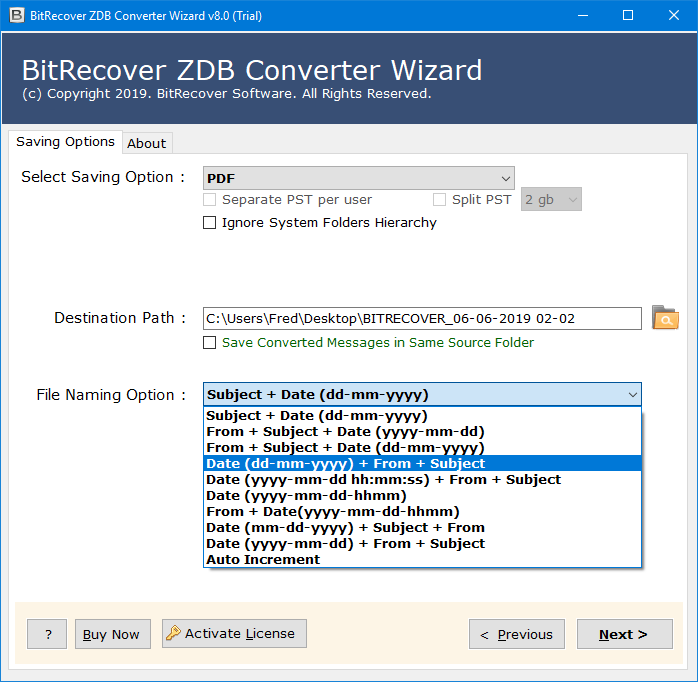
Task: Click into the Destination Path field
Action: [x=422, y=318]
